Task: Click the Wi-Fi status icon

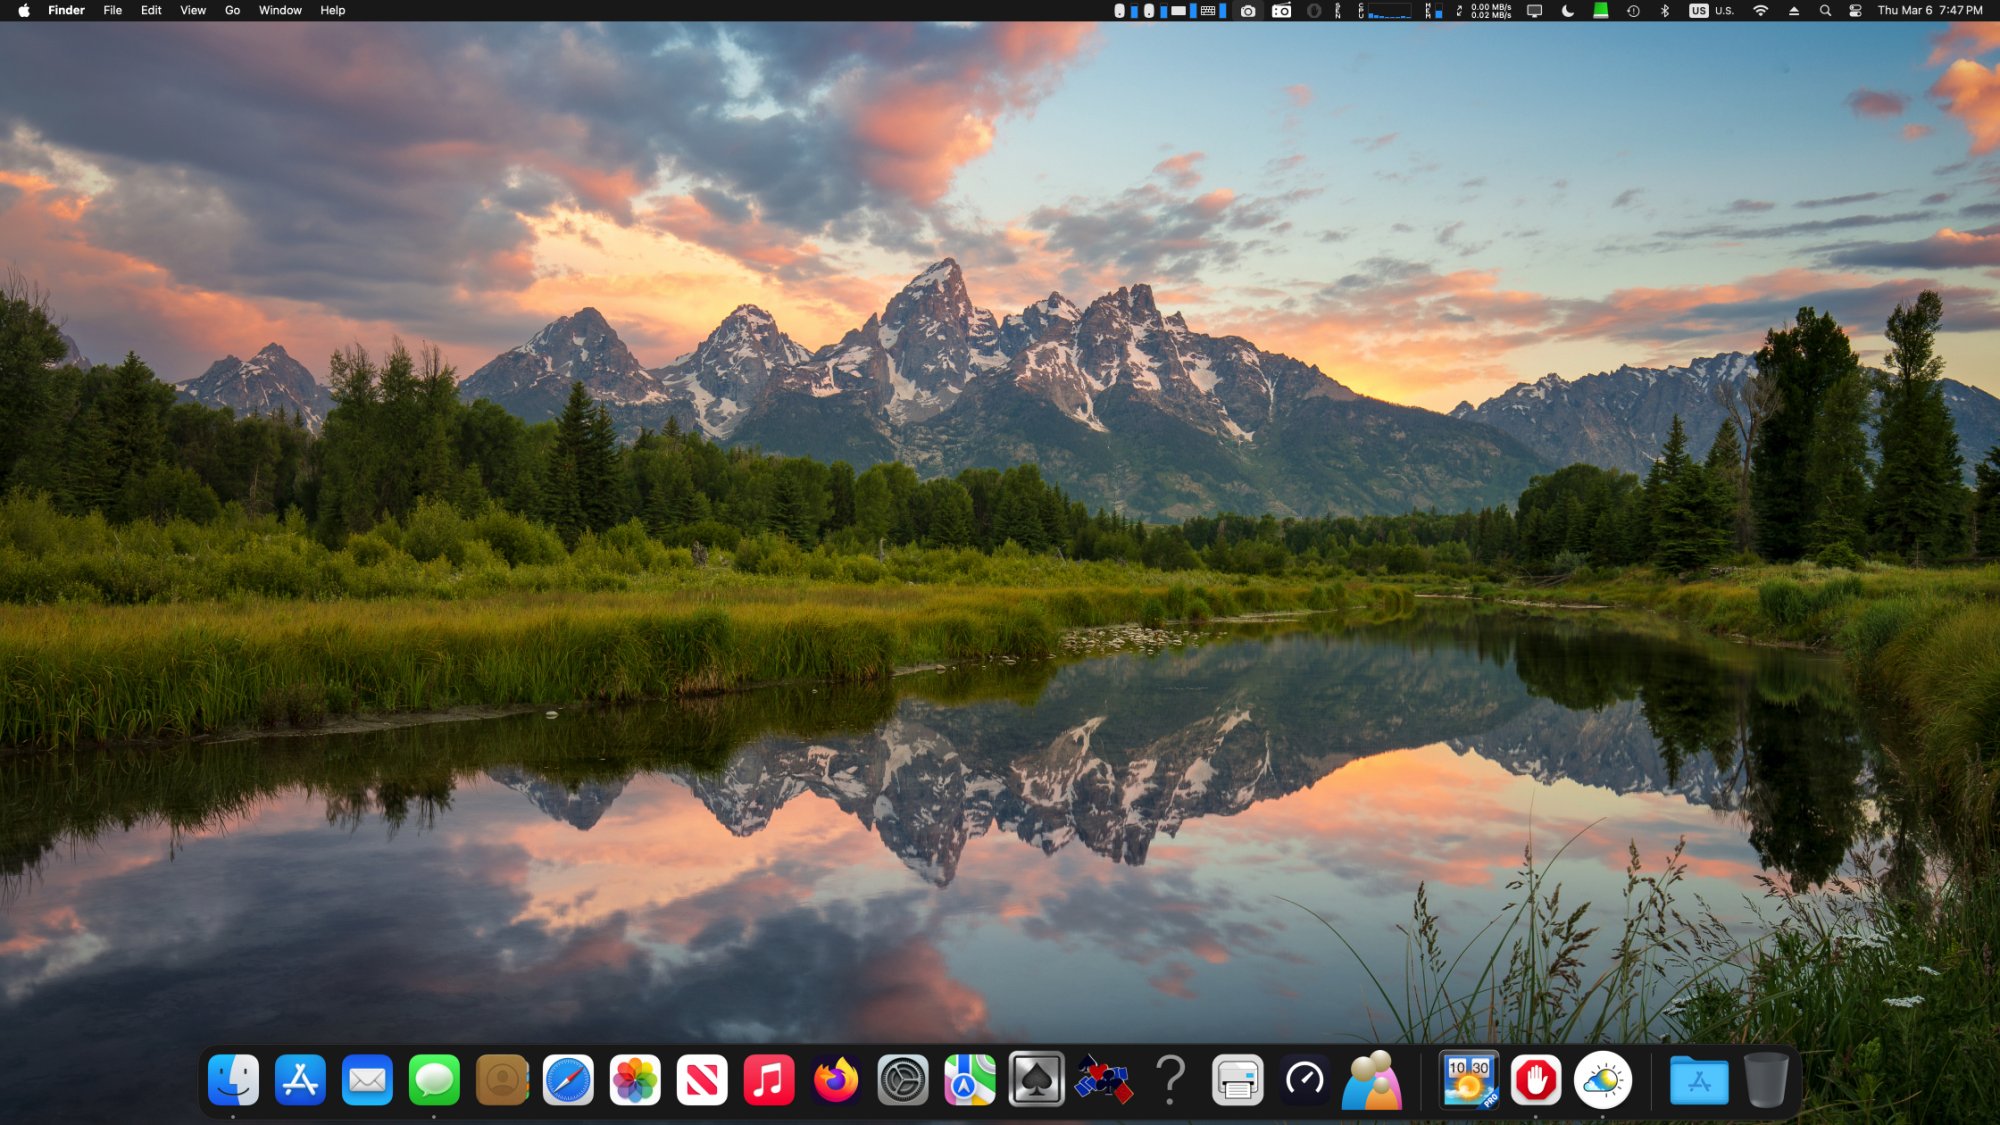Action: (1760, 11)
